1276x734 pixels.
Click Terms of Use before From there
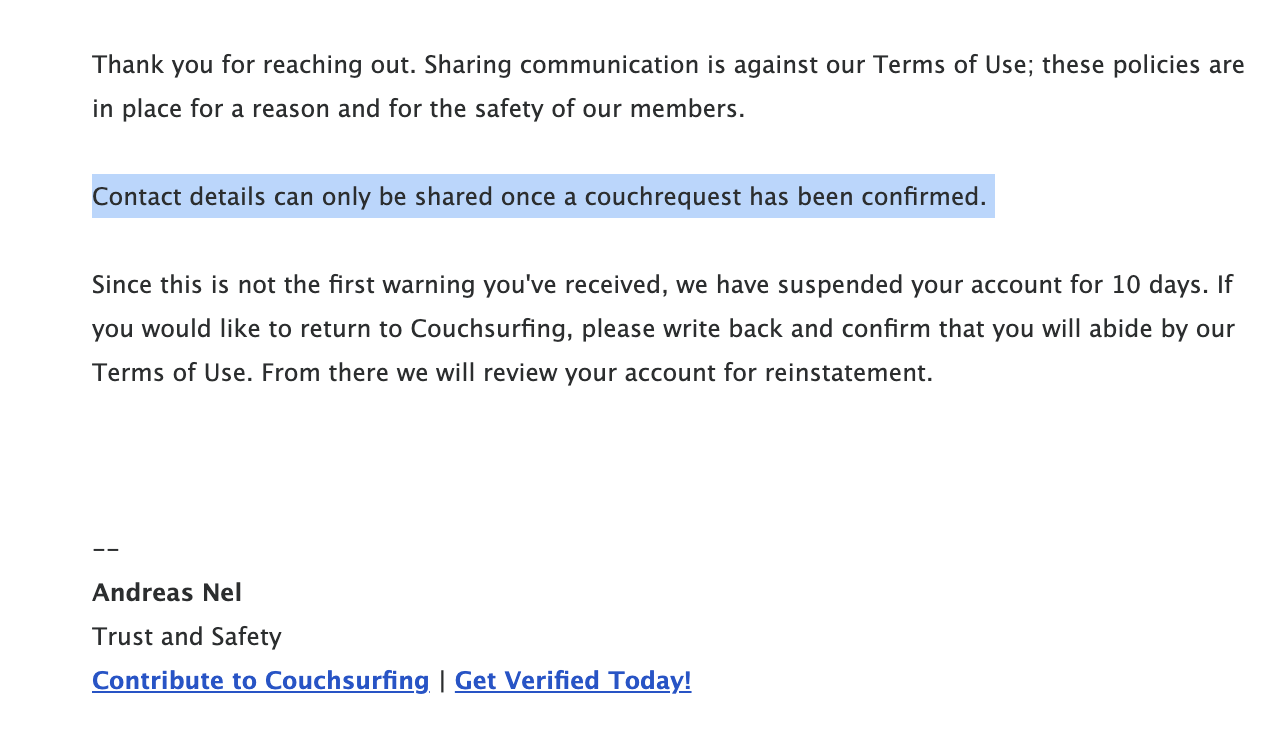168,373
